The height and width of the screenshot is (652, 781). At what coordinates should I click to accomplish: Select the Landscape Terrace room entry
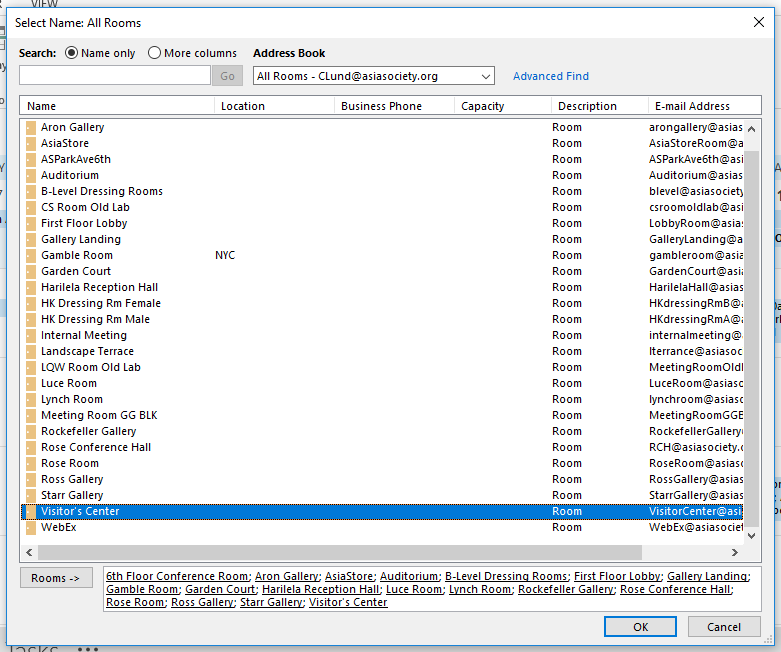[87, 351]
